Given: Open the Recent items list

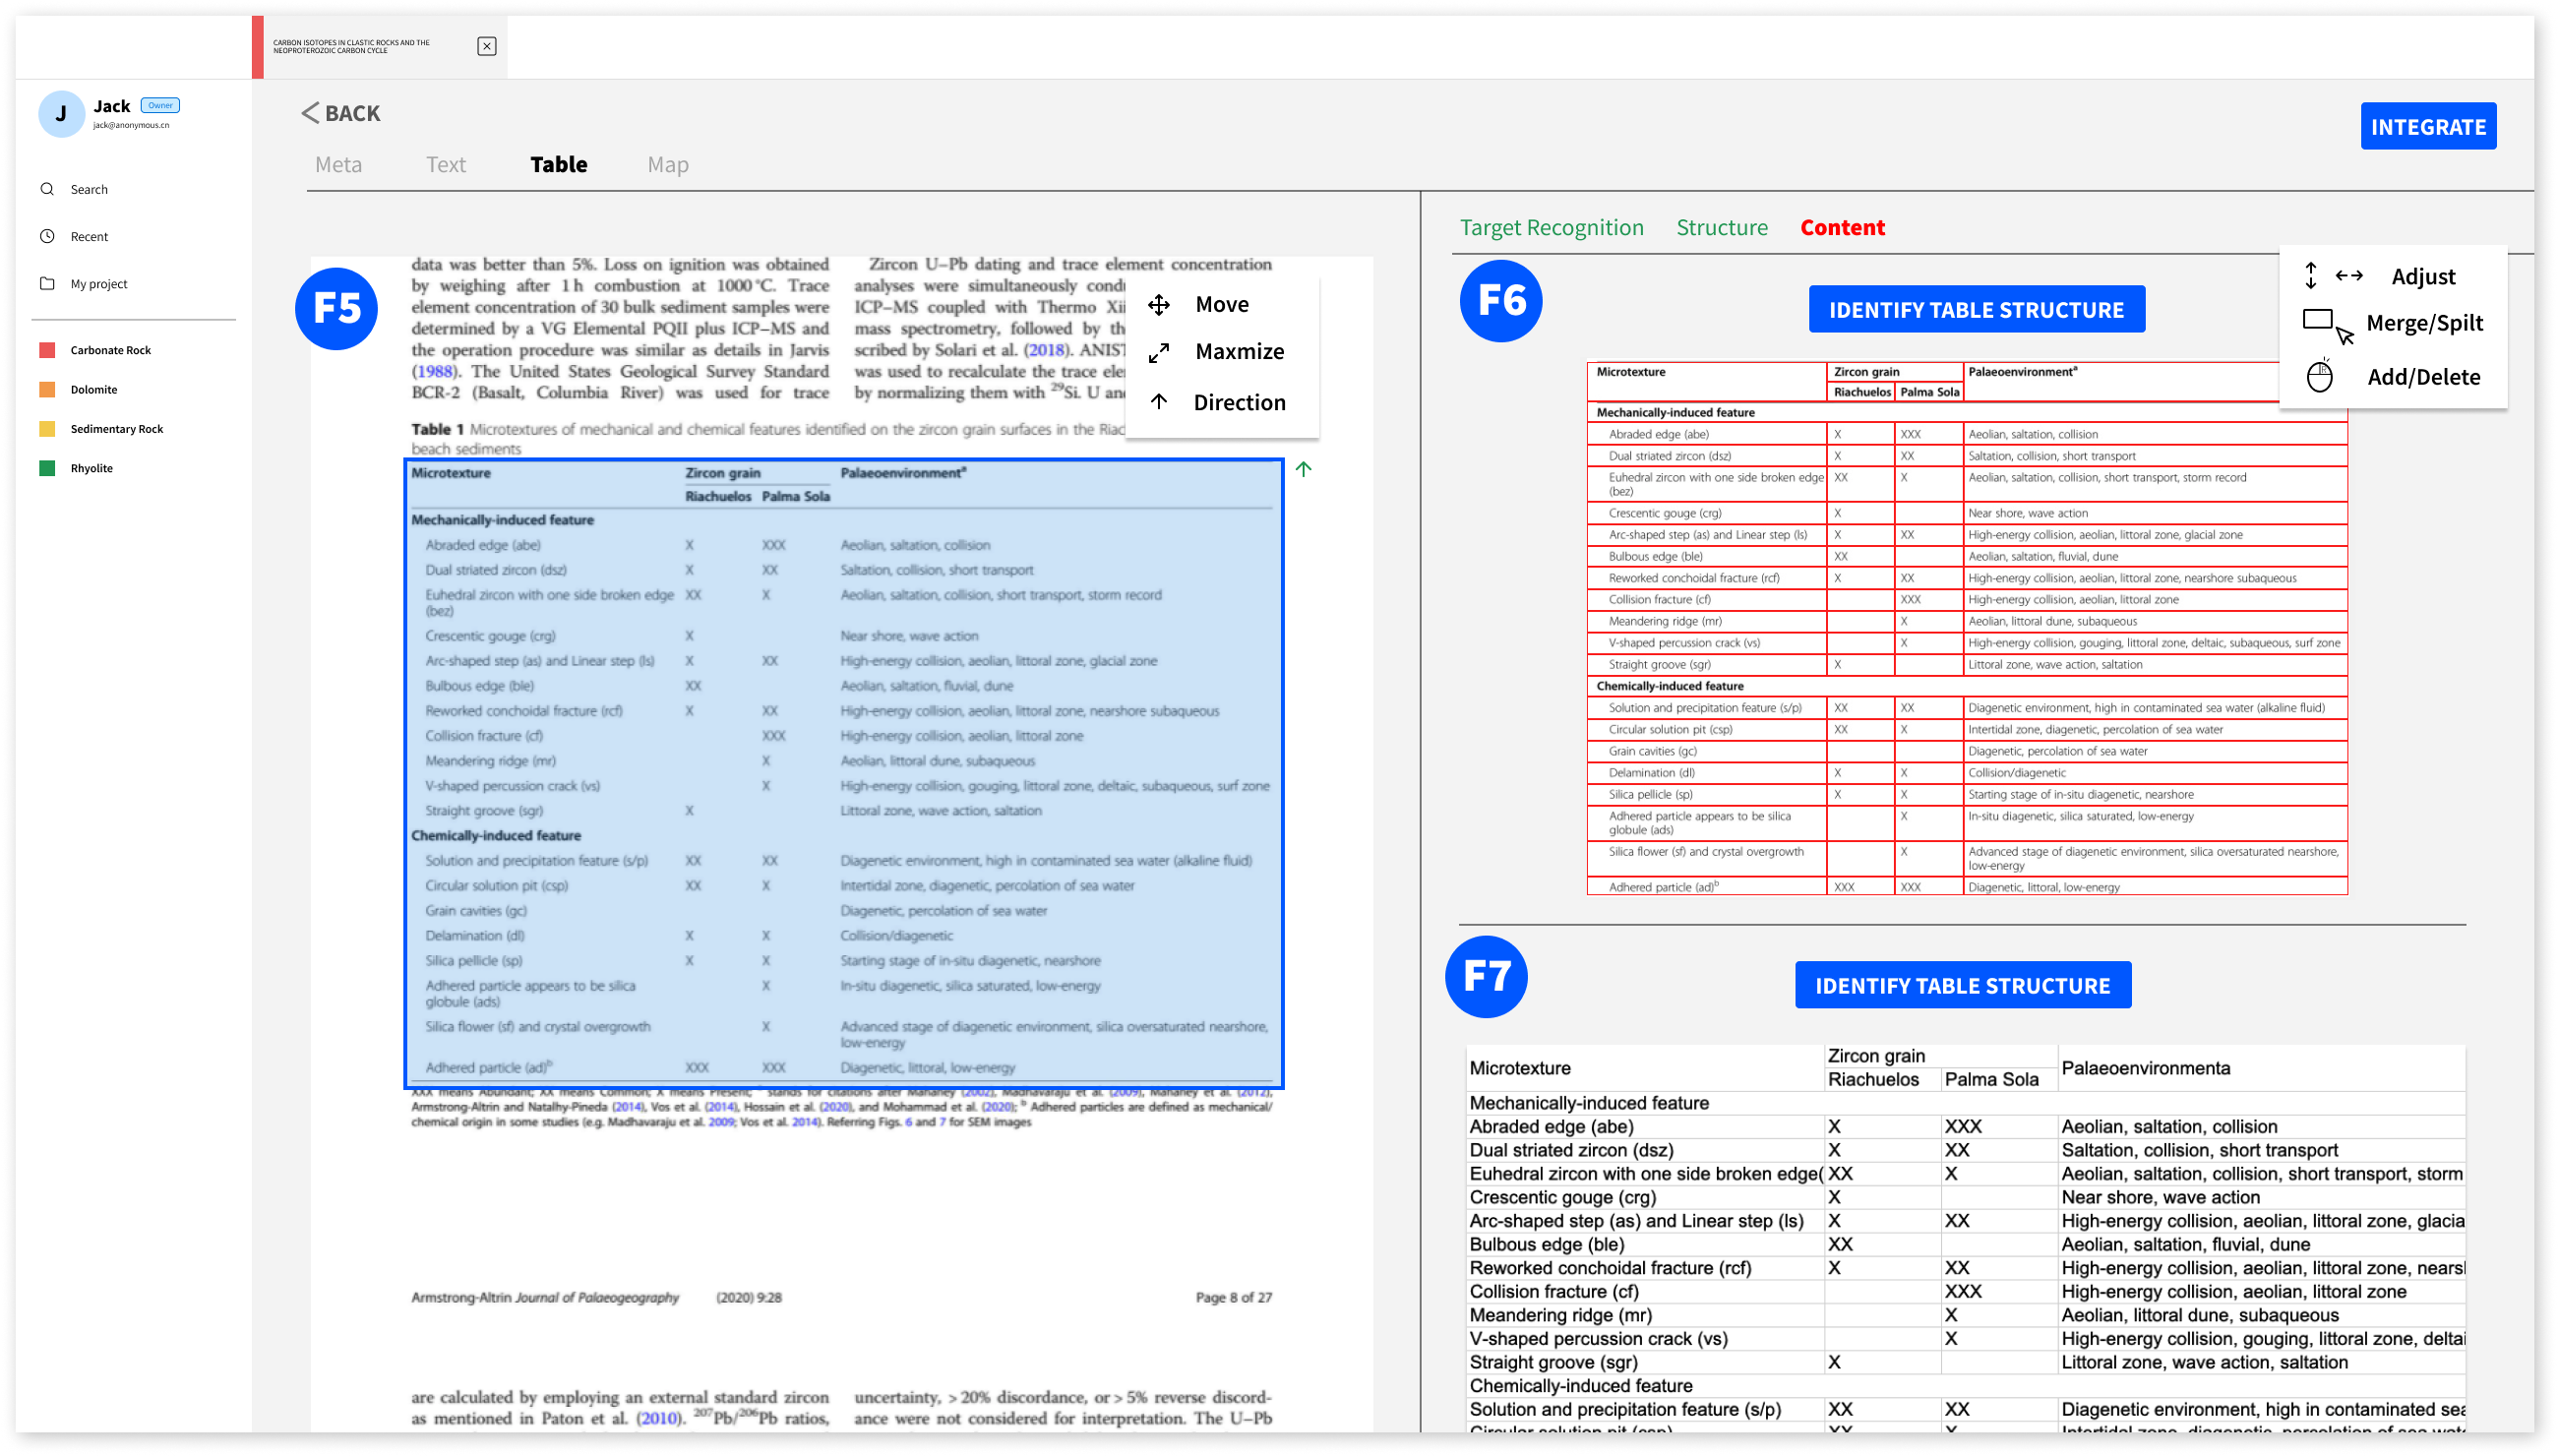Looking at the screenshot, I should tap(88, 236).
